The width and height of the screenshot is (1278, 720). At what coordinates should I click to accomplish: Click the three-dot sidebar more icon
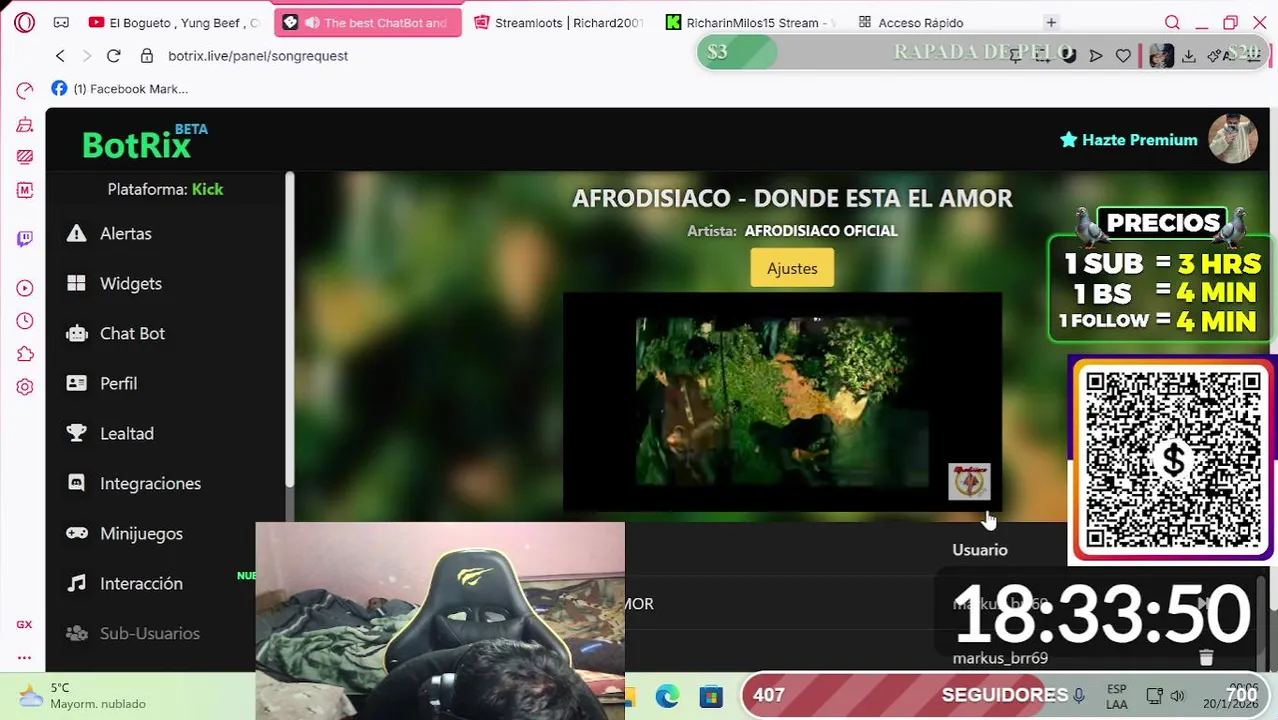pos(24,658)
